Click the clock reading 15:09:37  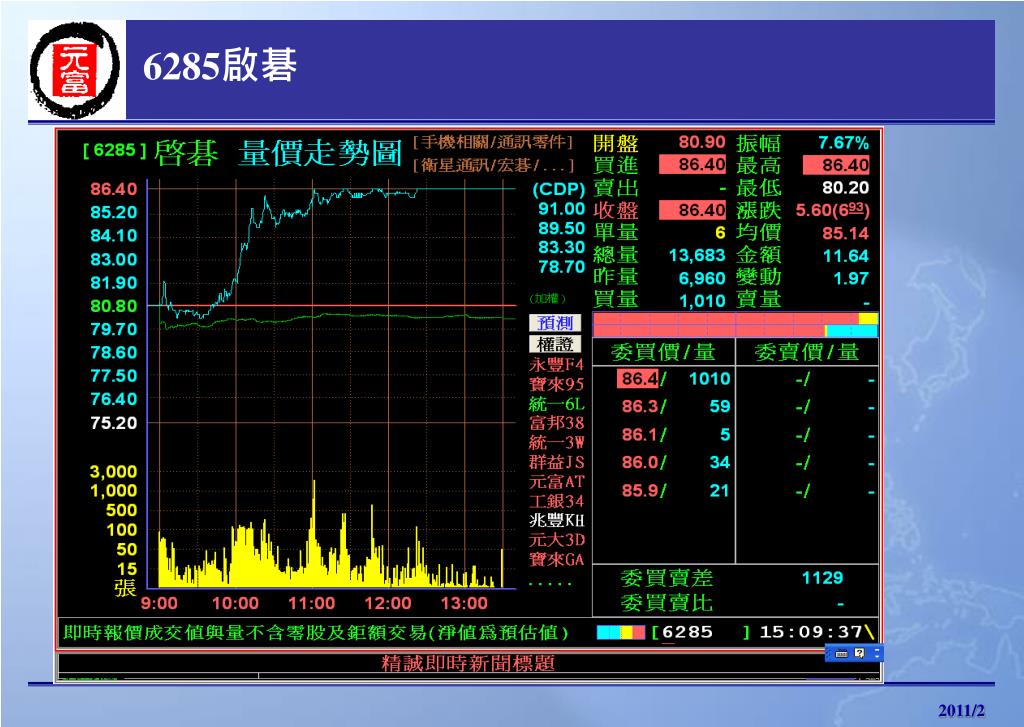click(810, 632)
